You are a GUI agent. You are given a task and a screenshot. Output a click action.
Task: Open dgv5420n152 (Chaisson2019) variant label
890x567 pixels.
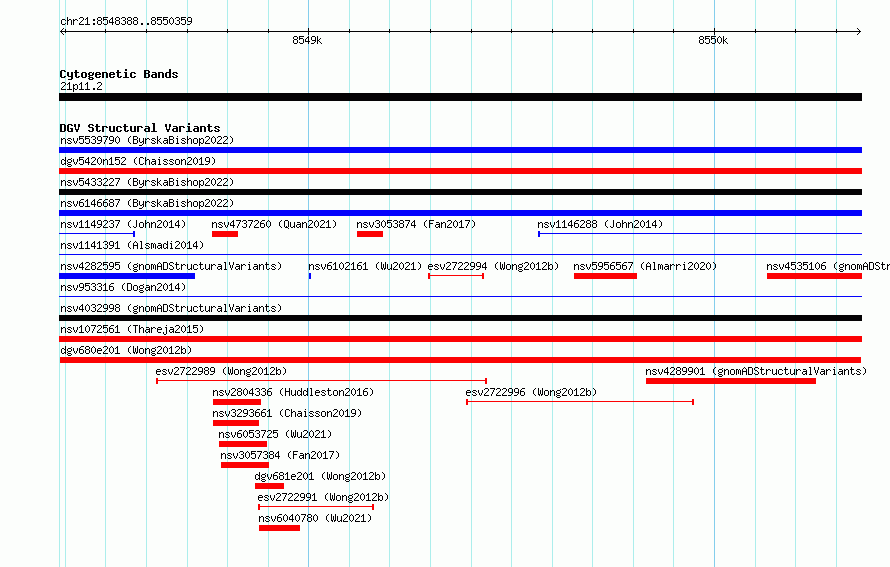pos(138,161)
